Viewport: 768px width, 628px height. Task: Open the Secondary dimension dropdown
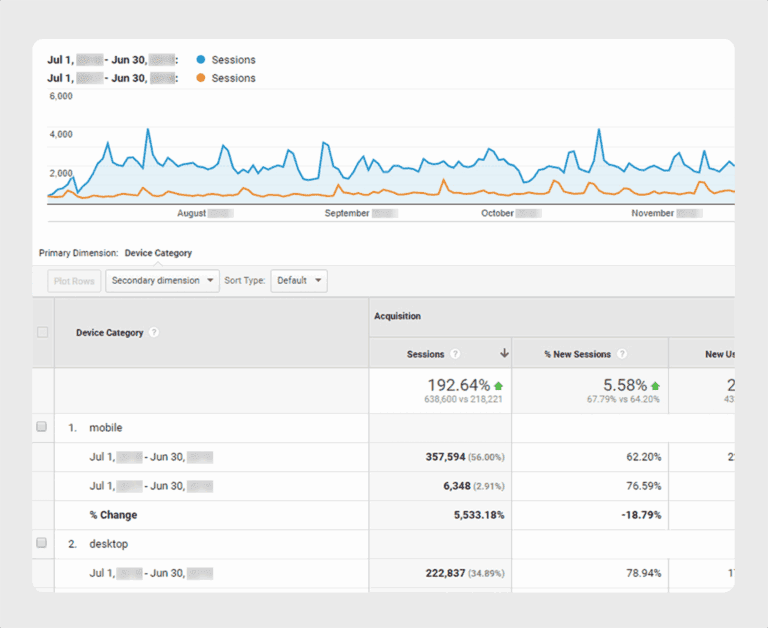click(162, 281)
